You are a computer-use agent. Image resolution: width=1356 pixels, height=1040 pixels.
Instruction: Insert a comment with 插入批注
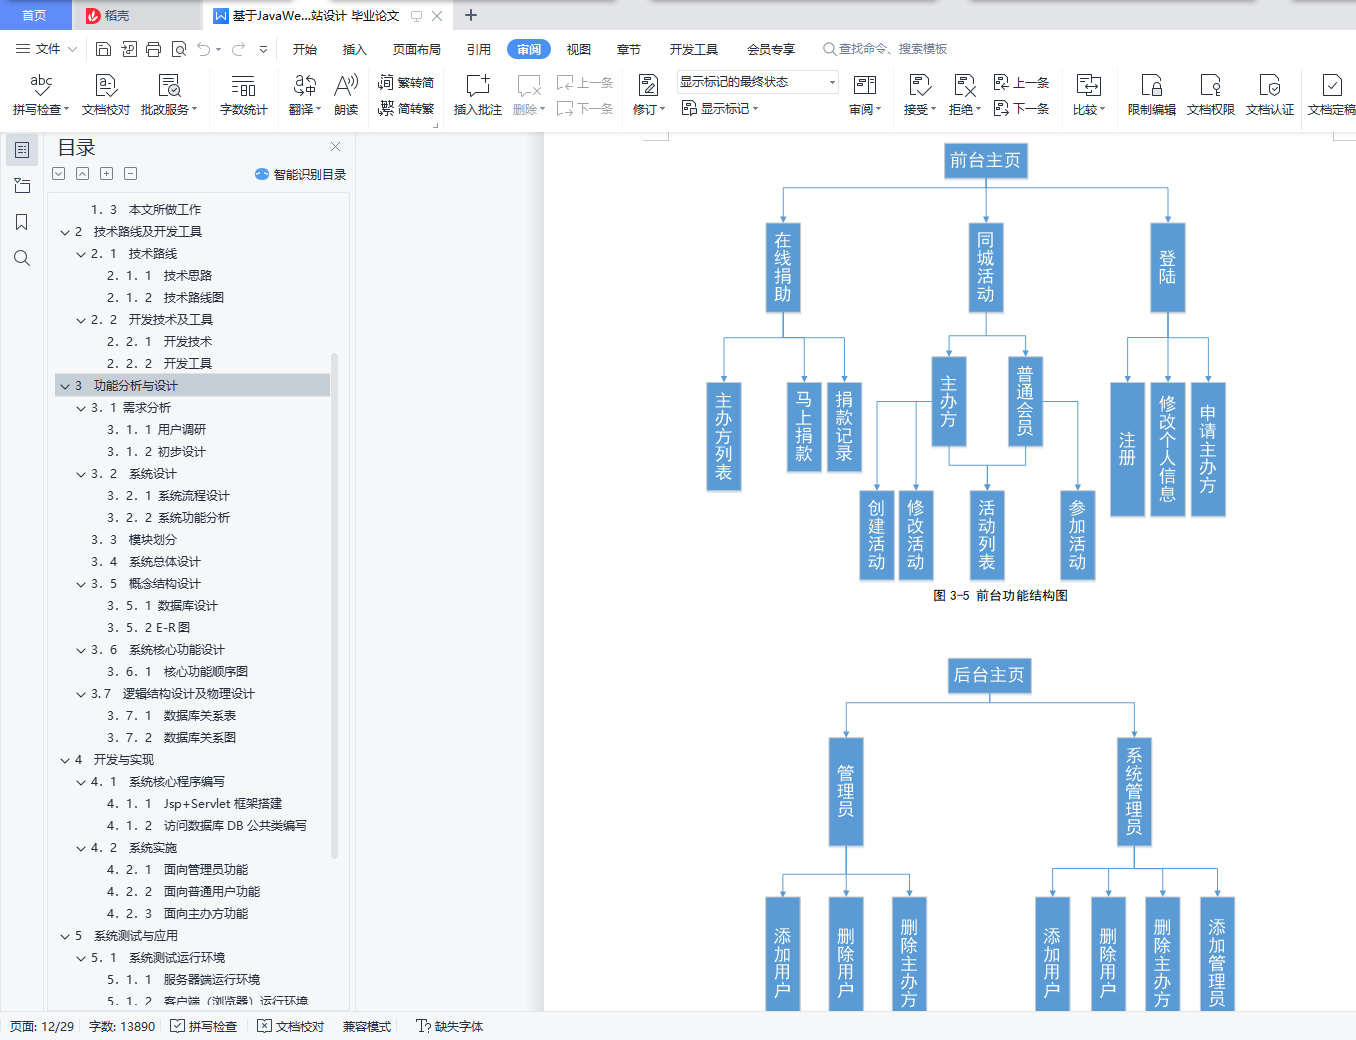[x=478, y=95]
